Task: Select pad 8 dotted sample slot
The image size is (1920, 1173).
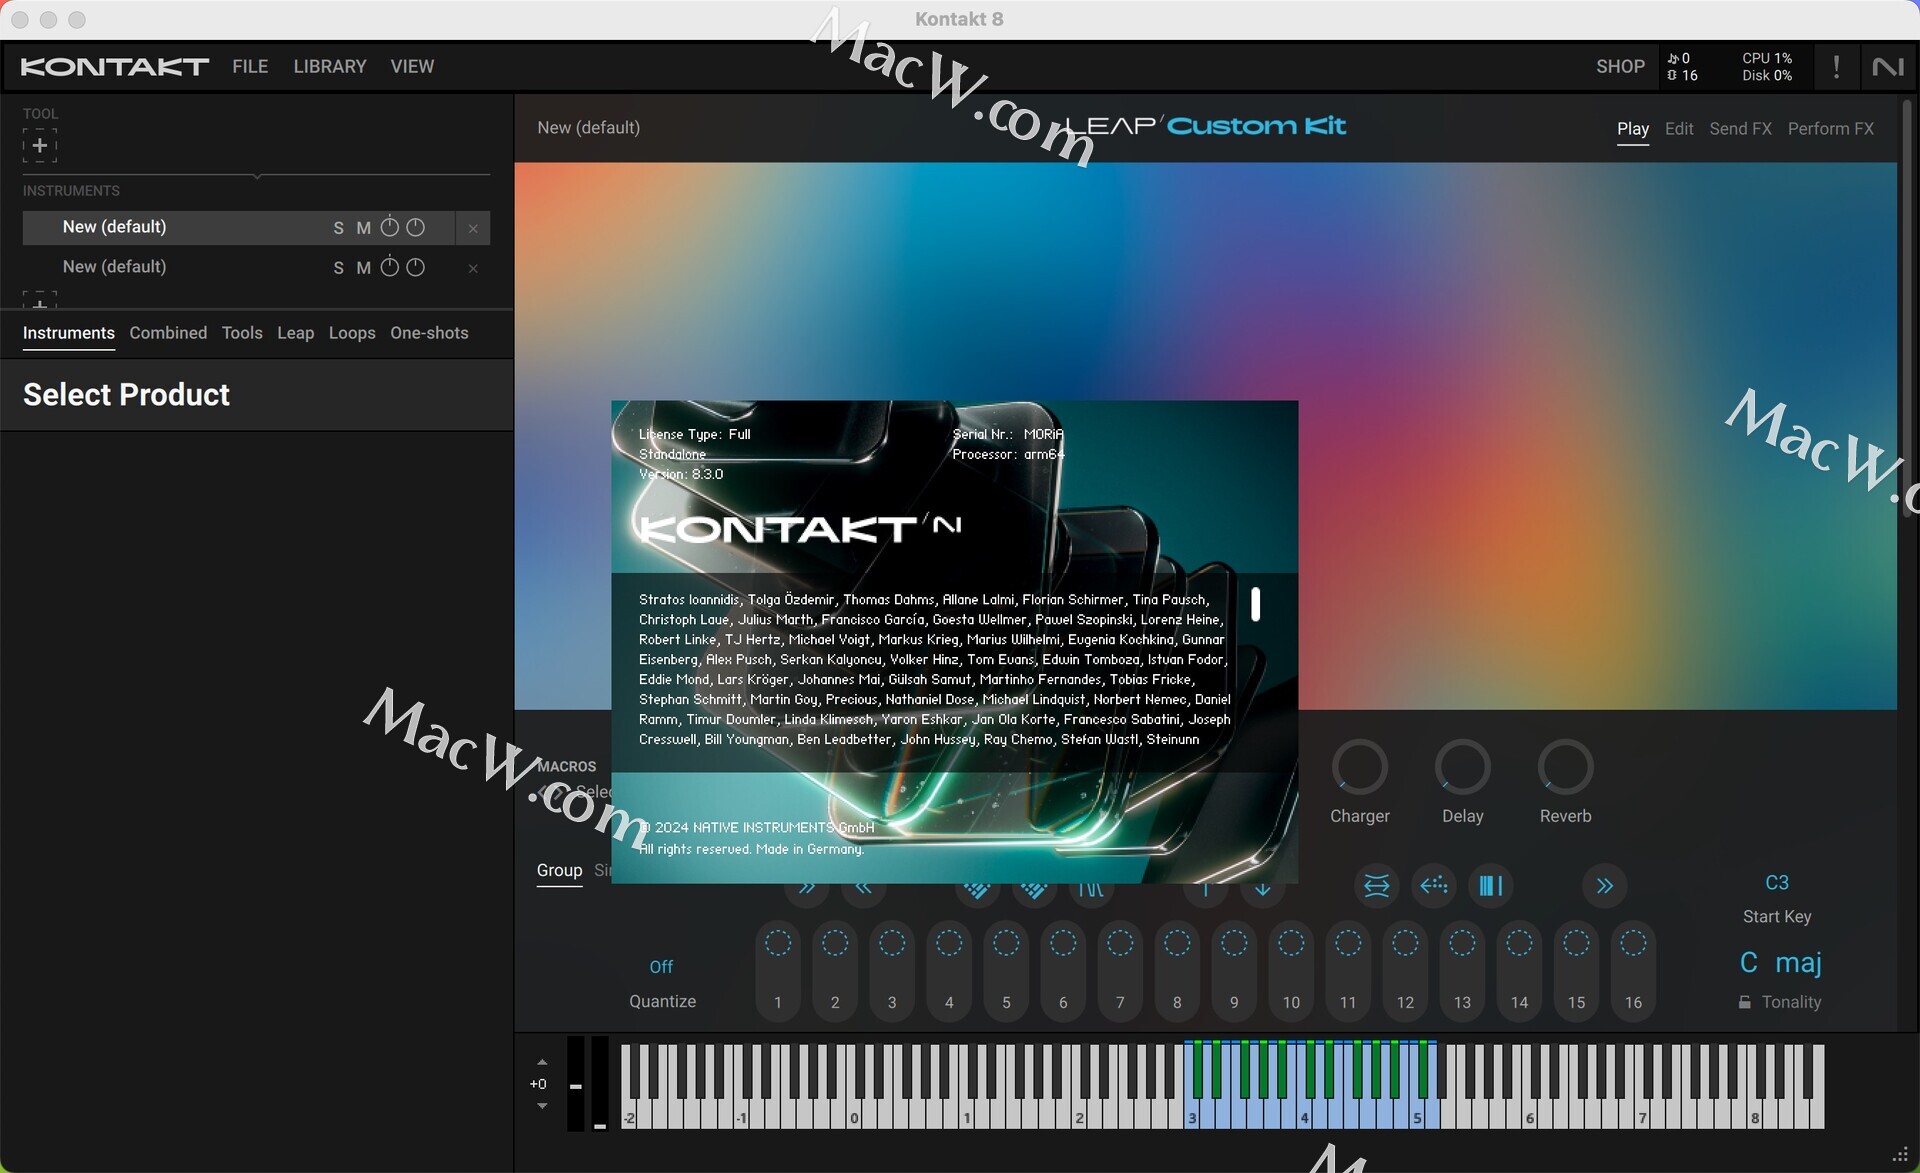Action: (x=1177, y=943)
